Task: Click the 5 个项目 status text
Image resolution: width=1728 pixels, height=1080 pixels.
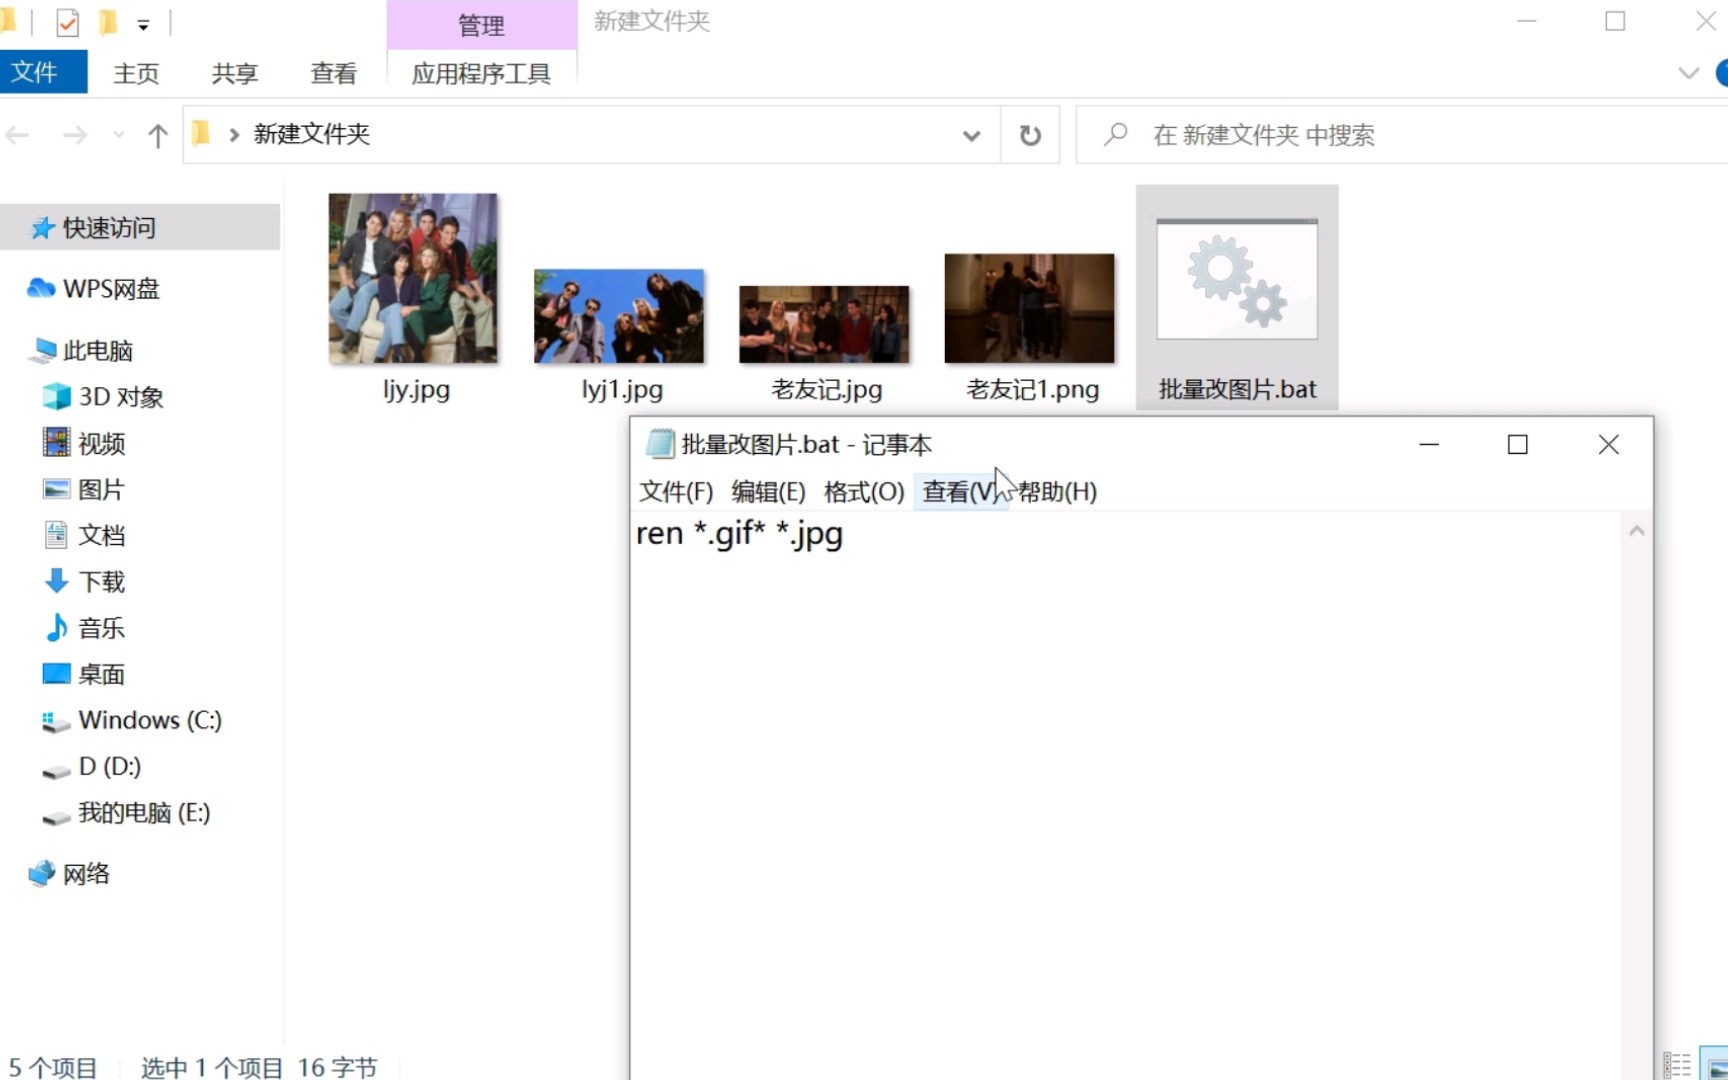Action: [53, 1067]
